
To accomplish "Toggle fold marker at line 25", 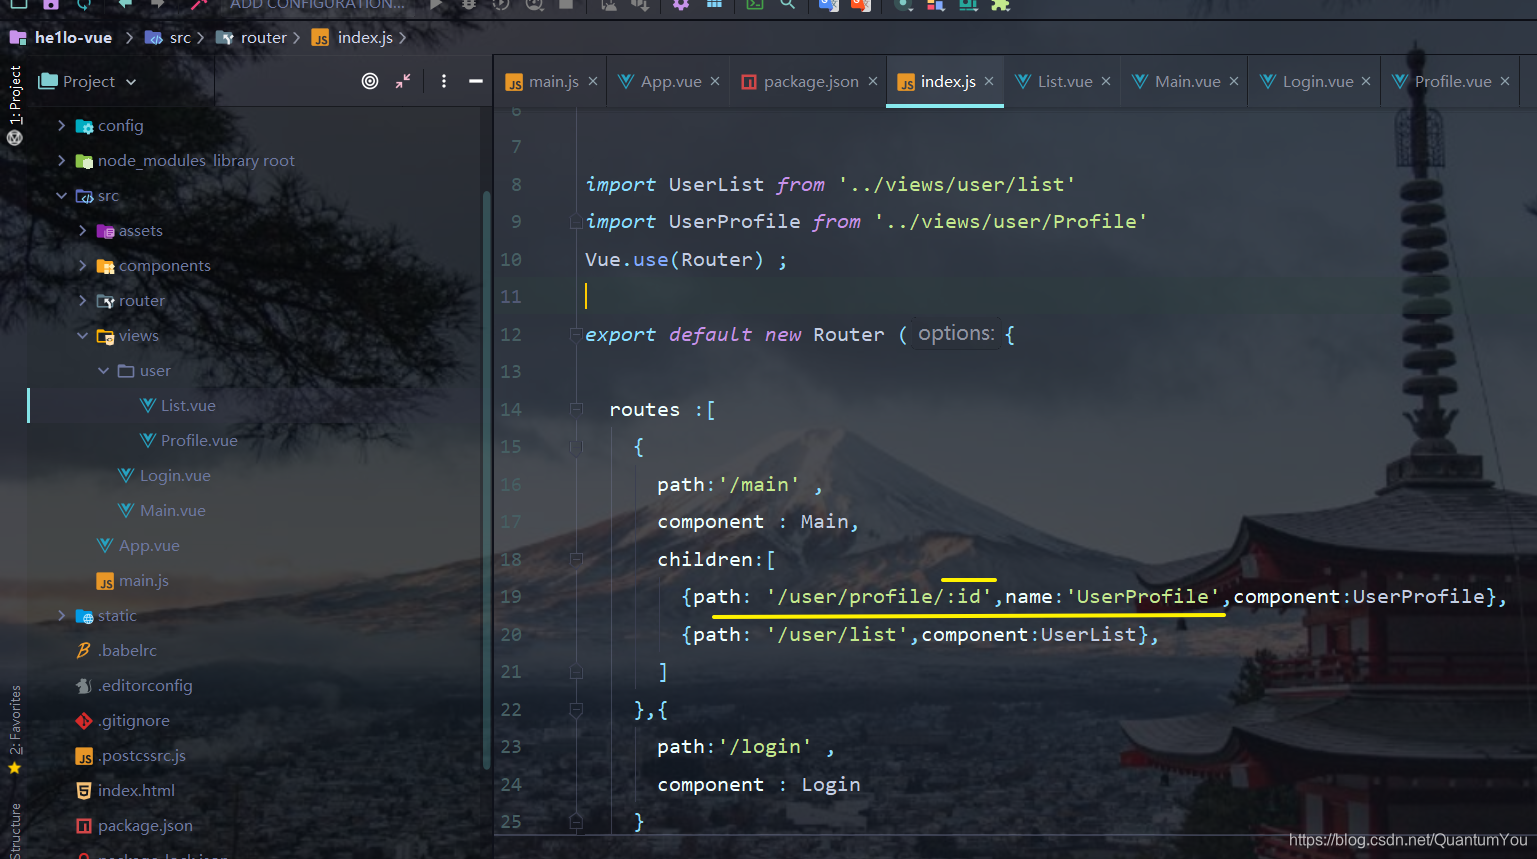I will click(x=576, y=822).
